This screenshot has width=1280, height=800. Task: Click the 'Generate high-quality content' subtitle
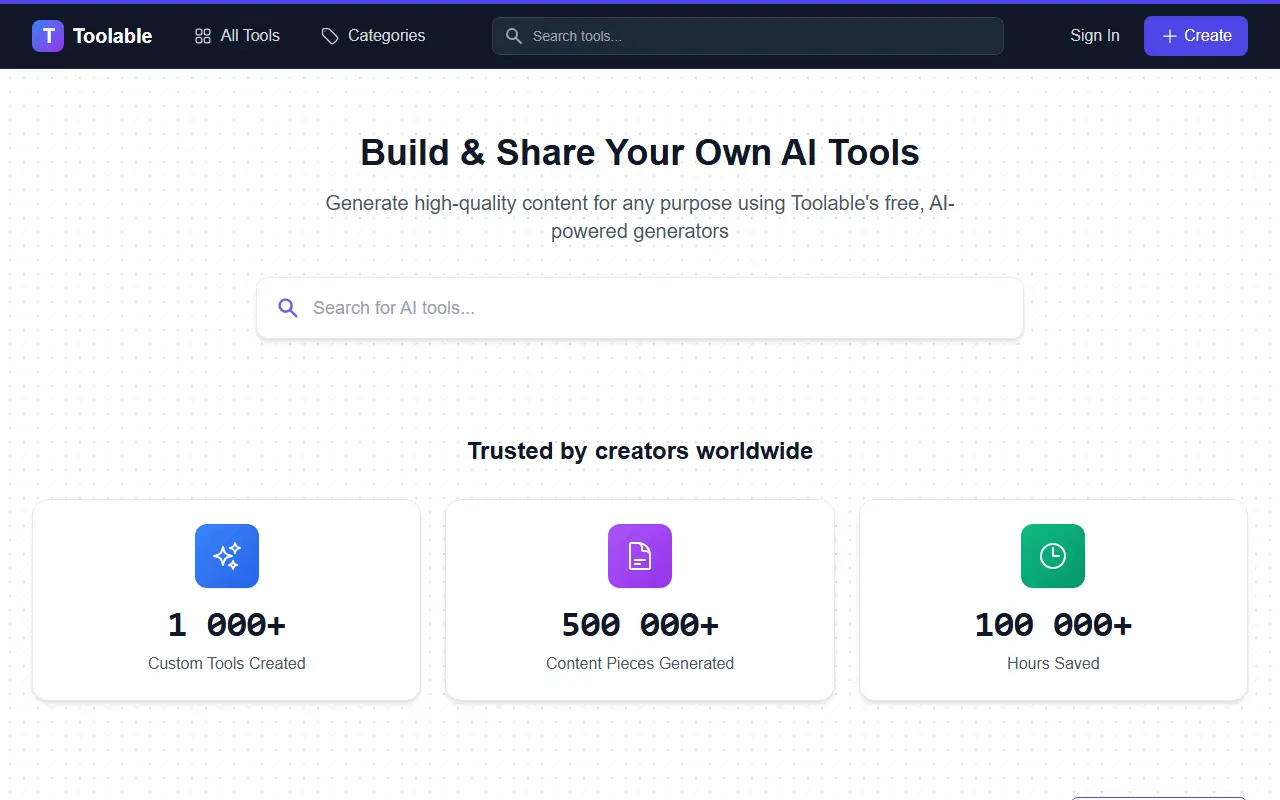coord(640,217)
